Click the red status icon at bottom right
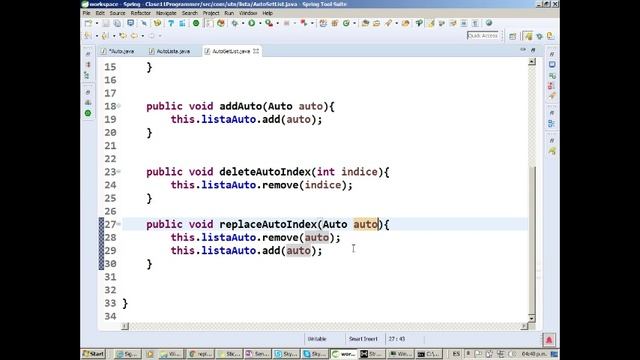The image size is (640, 360). [549, 340]
